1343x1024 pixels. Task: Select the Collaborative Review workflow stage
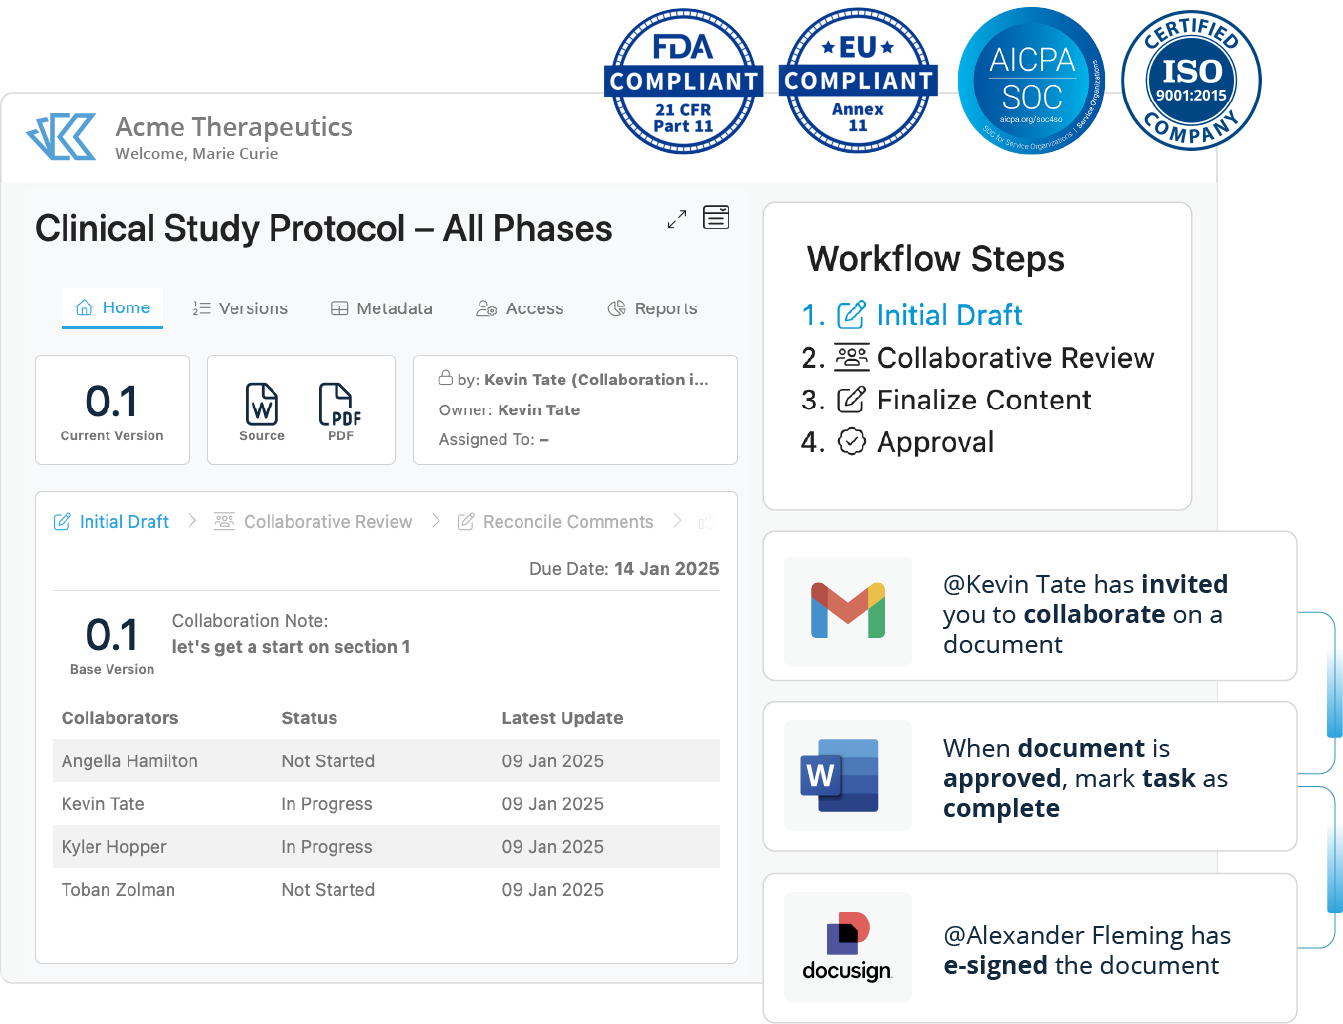tap(313, 522)
